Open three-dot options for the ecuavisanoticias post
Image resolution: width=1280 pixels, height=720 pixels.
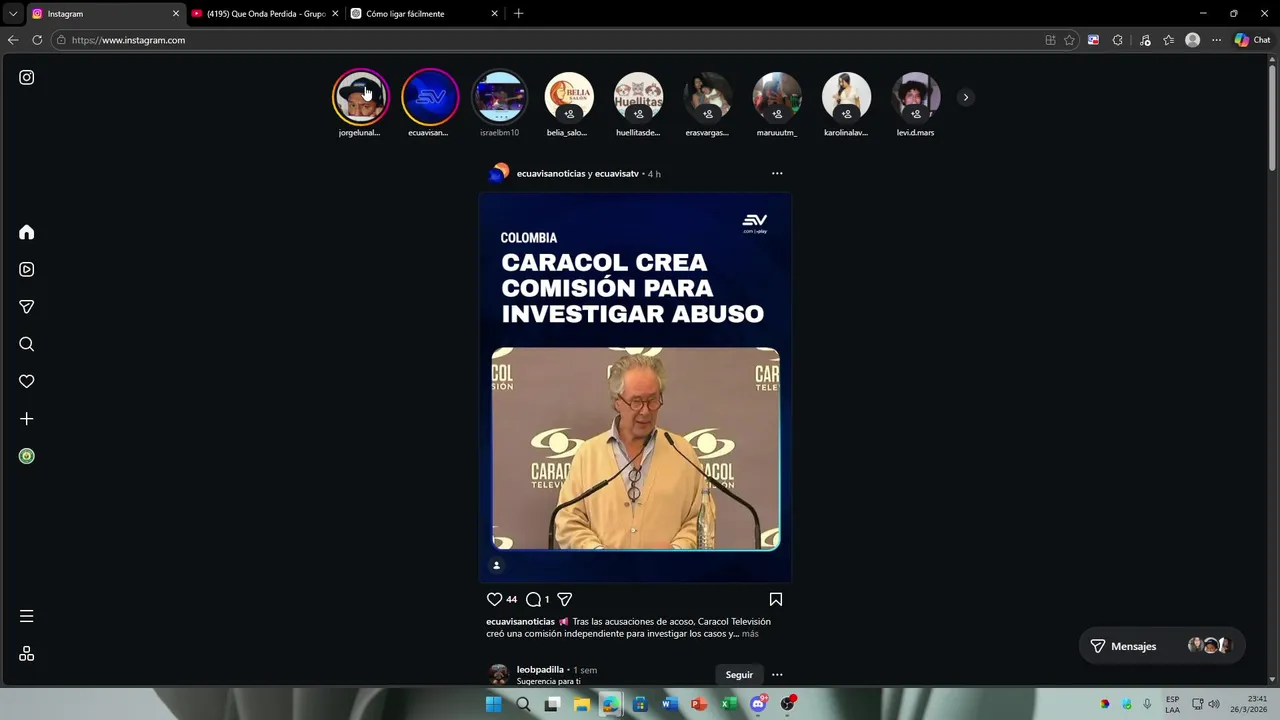coord(777,173)
